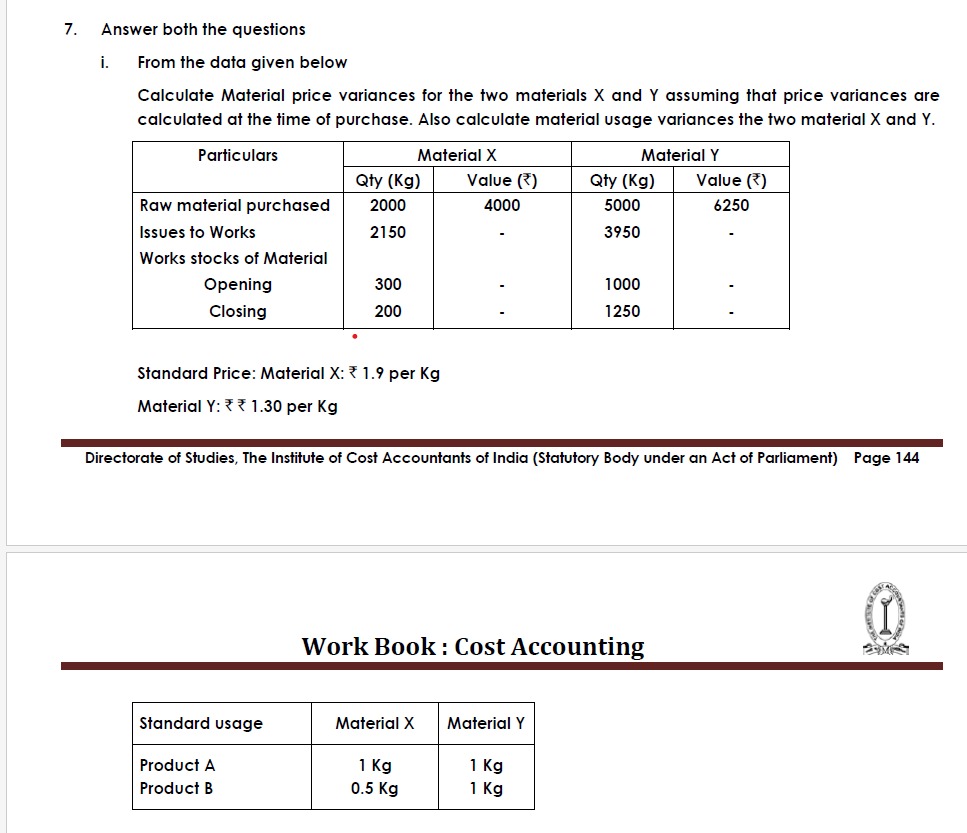Select the 'Material Y' header in purchases table
967x833 pixels.
coord(680,155)
